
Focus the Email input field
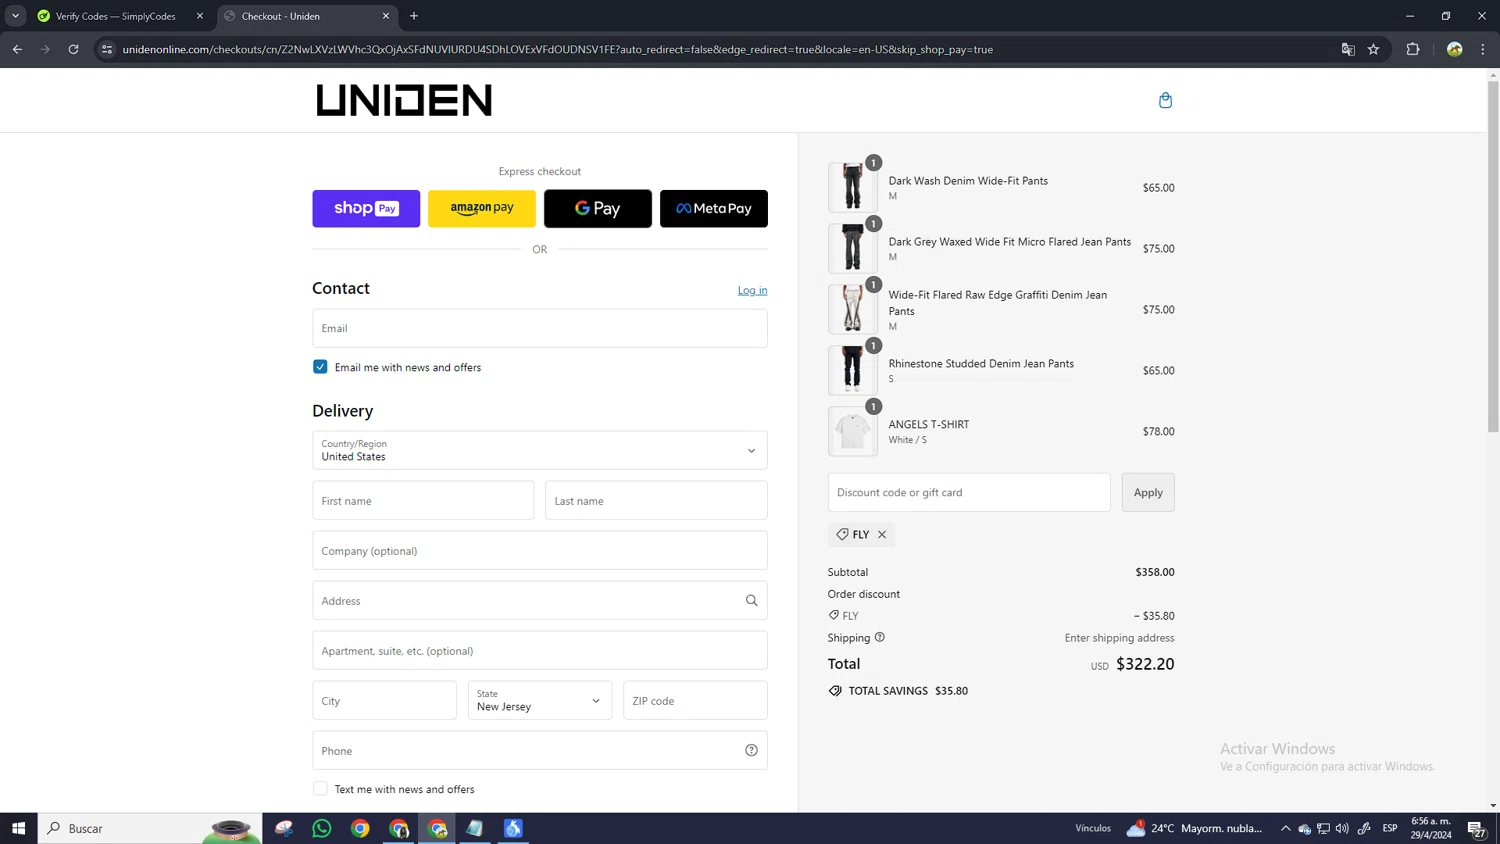tap(540, 328)
